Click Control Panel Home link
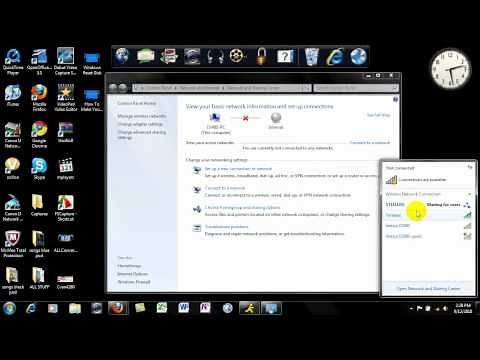This screenshot has height=360, width=480. pyautogui.click(x=137, y=103)
